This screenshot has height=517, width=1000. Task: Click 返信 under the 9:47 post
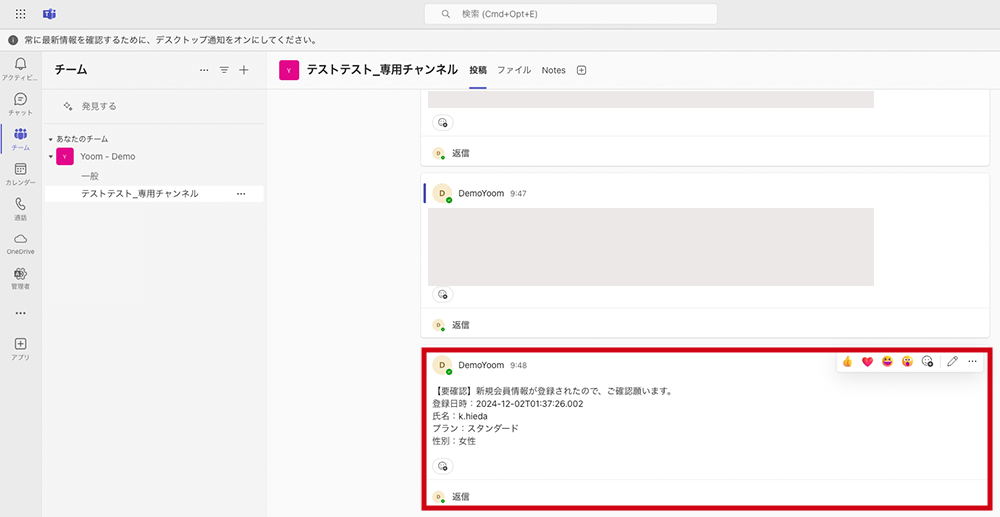(460, 324)
